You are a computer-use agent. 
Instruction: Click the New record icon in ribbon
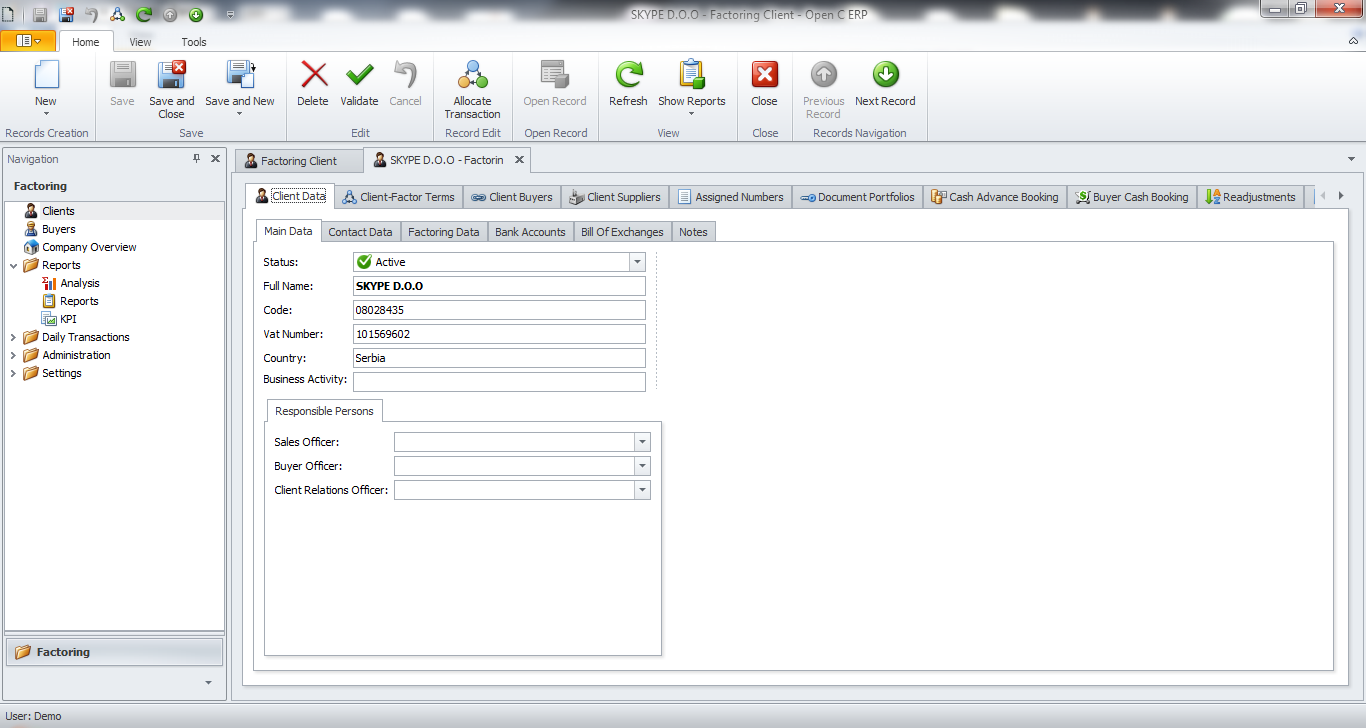click(46, 76)
